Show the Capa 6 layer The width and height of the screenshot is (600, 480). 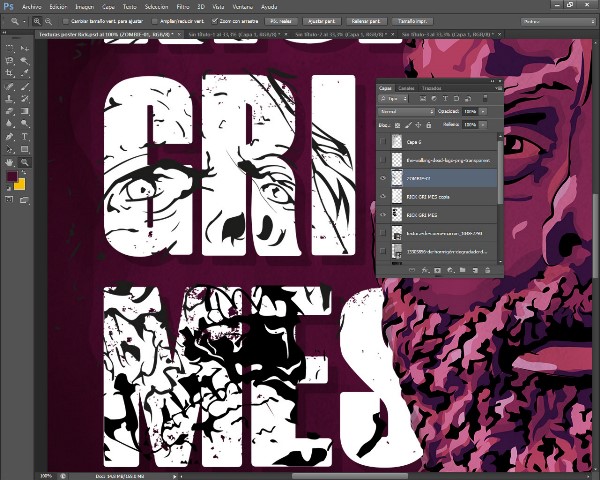tap(383, 142)
